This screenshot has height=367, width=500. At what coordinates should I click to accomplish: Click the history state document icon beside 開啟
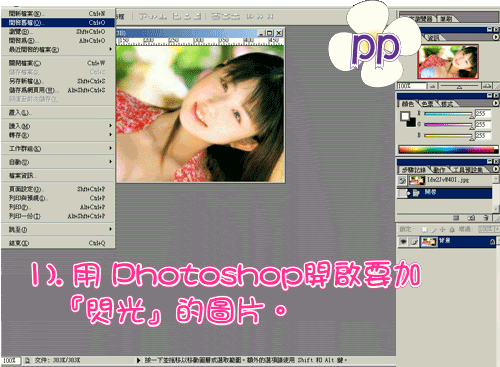point(416,193)
